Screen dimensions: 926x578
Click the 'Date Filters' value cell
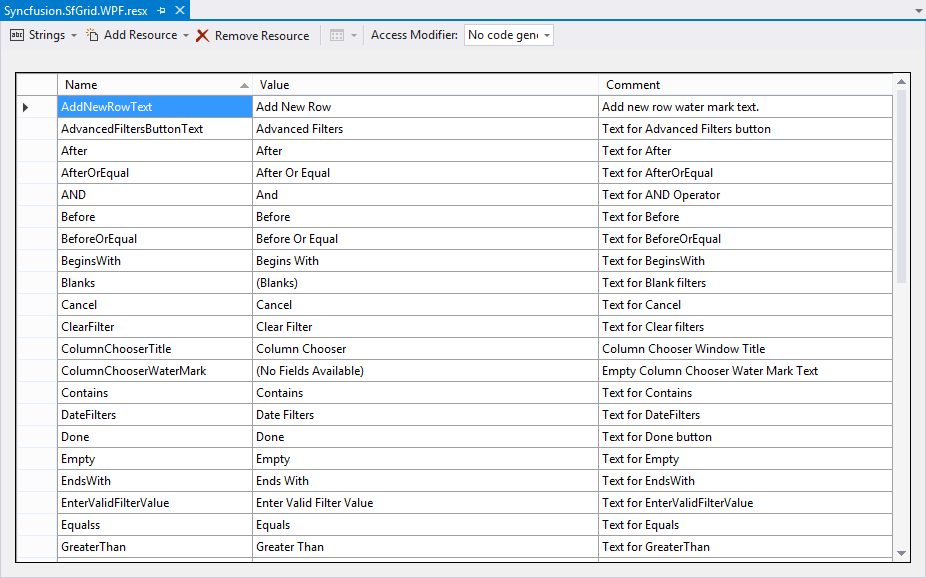click(425, 415)
